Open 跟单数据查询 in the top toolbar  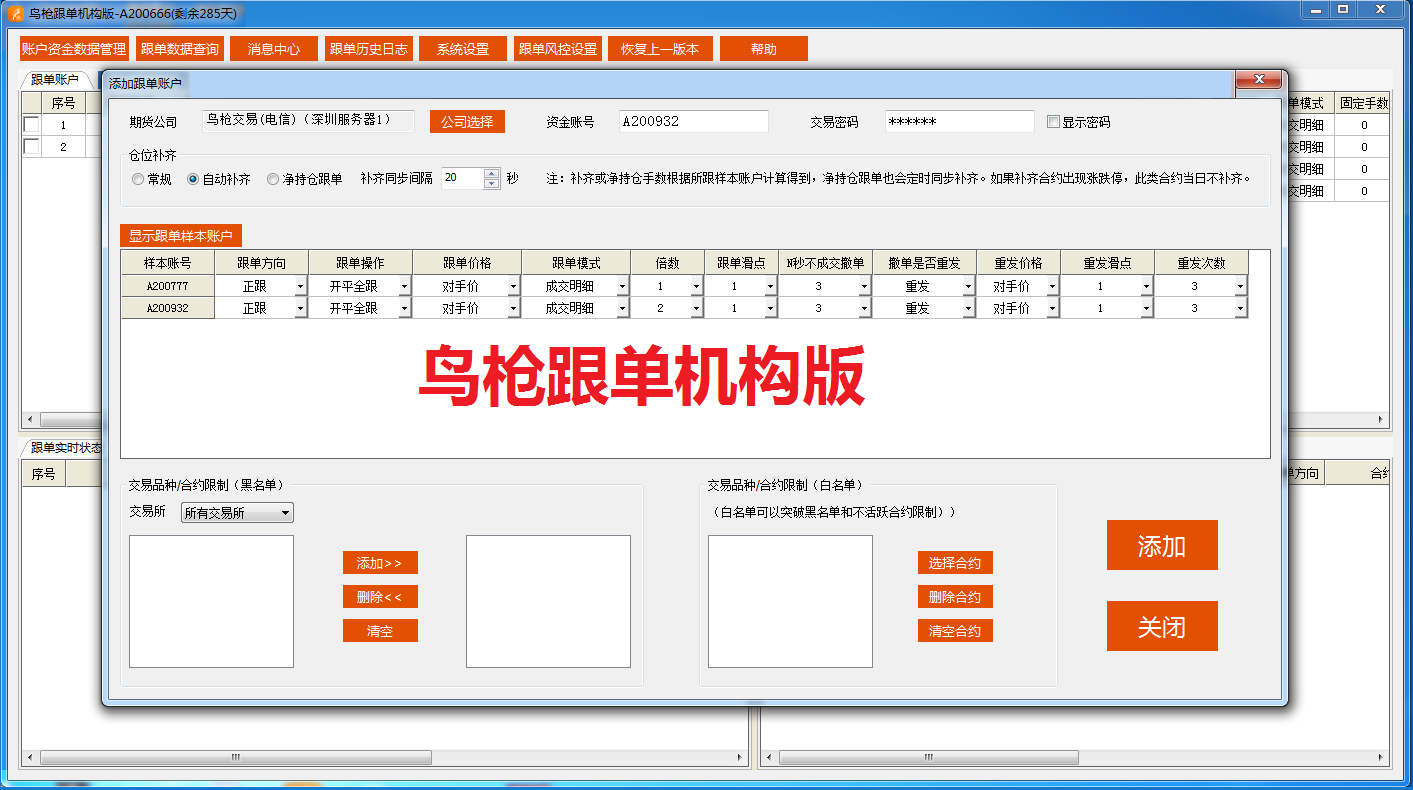(x=180, y=49)
